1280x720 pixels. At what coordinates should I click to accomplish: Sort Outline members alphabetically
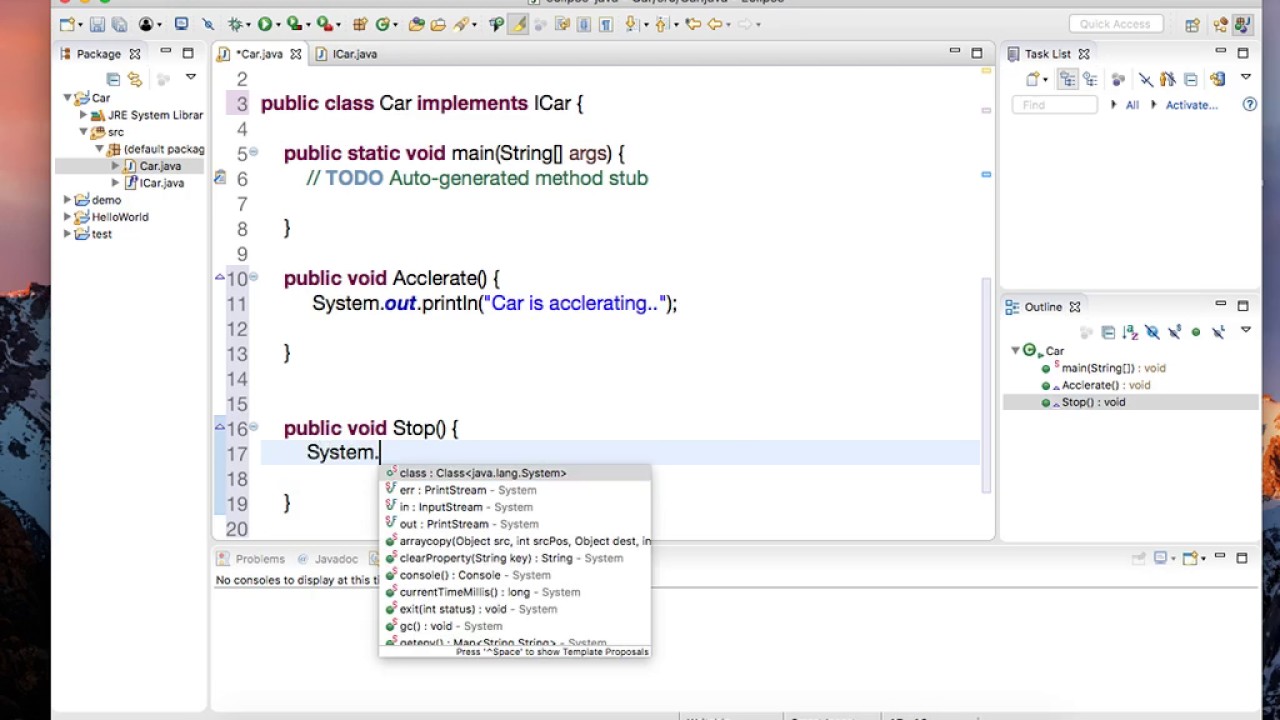pyautogui.click(x=1130, y=332)
